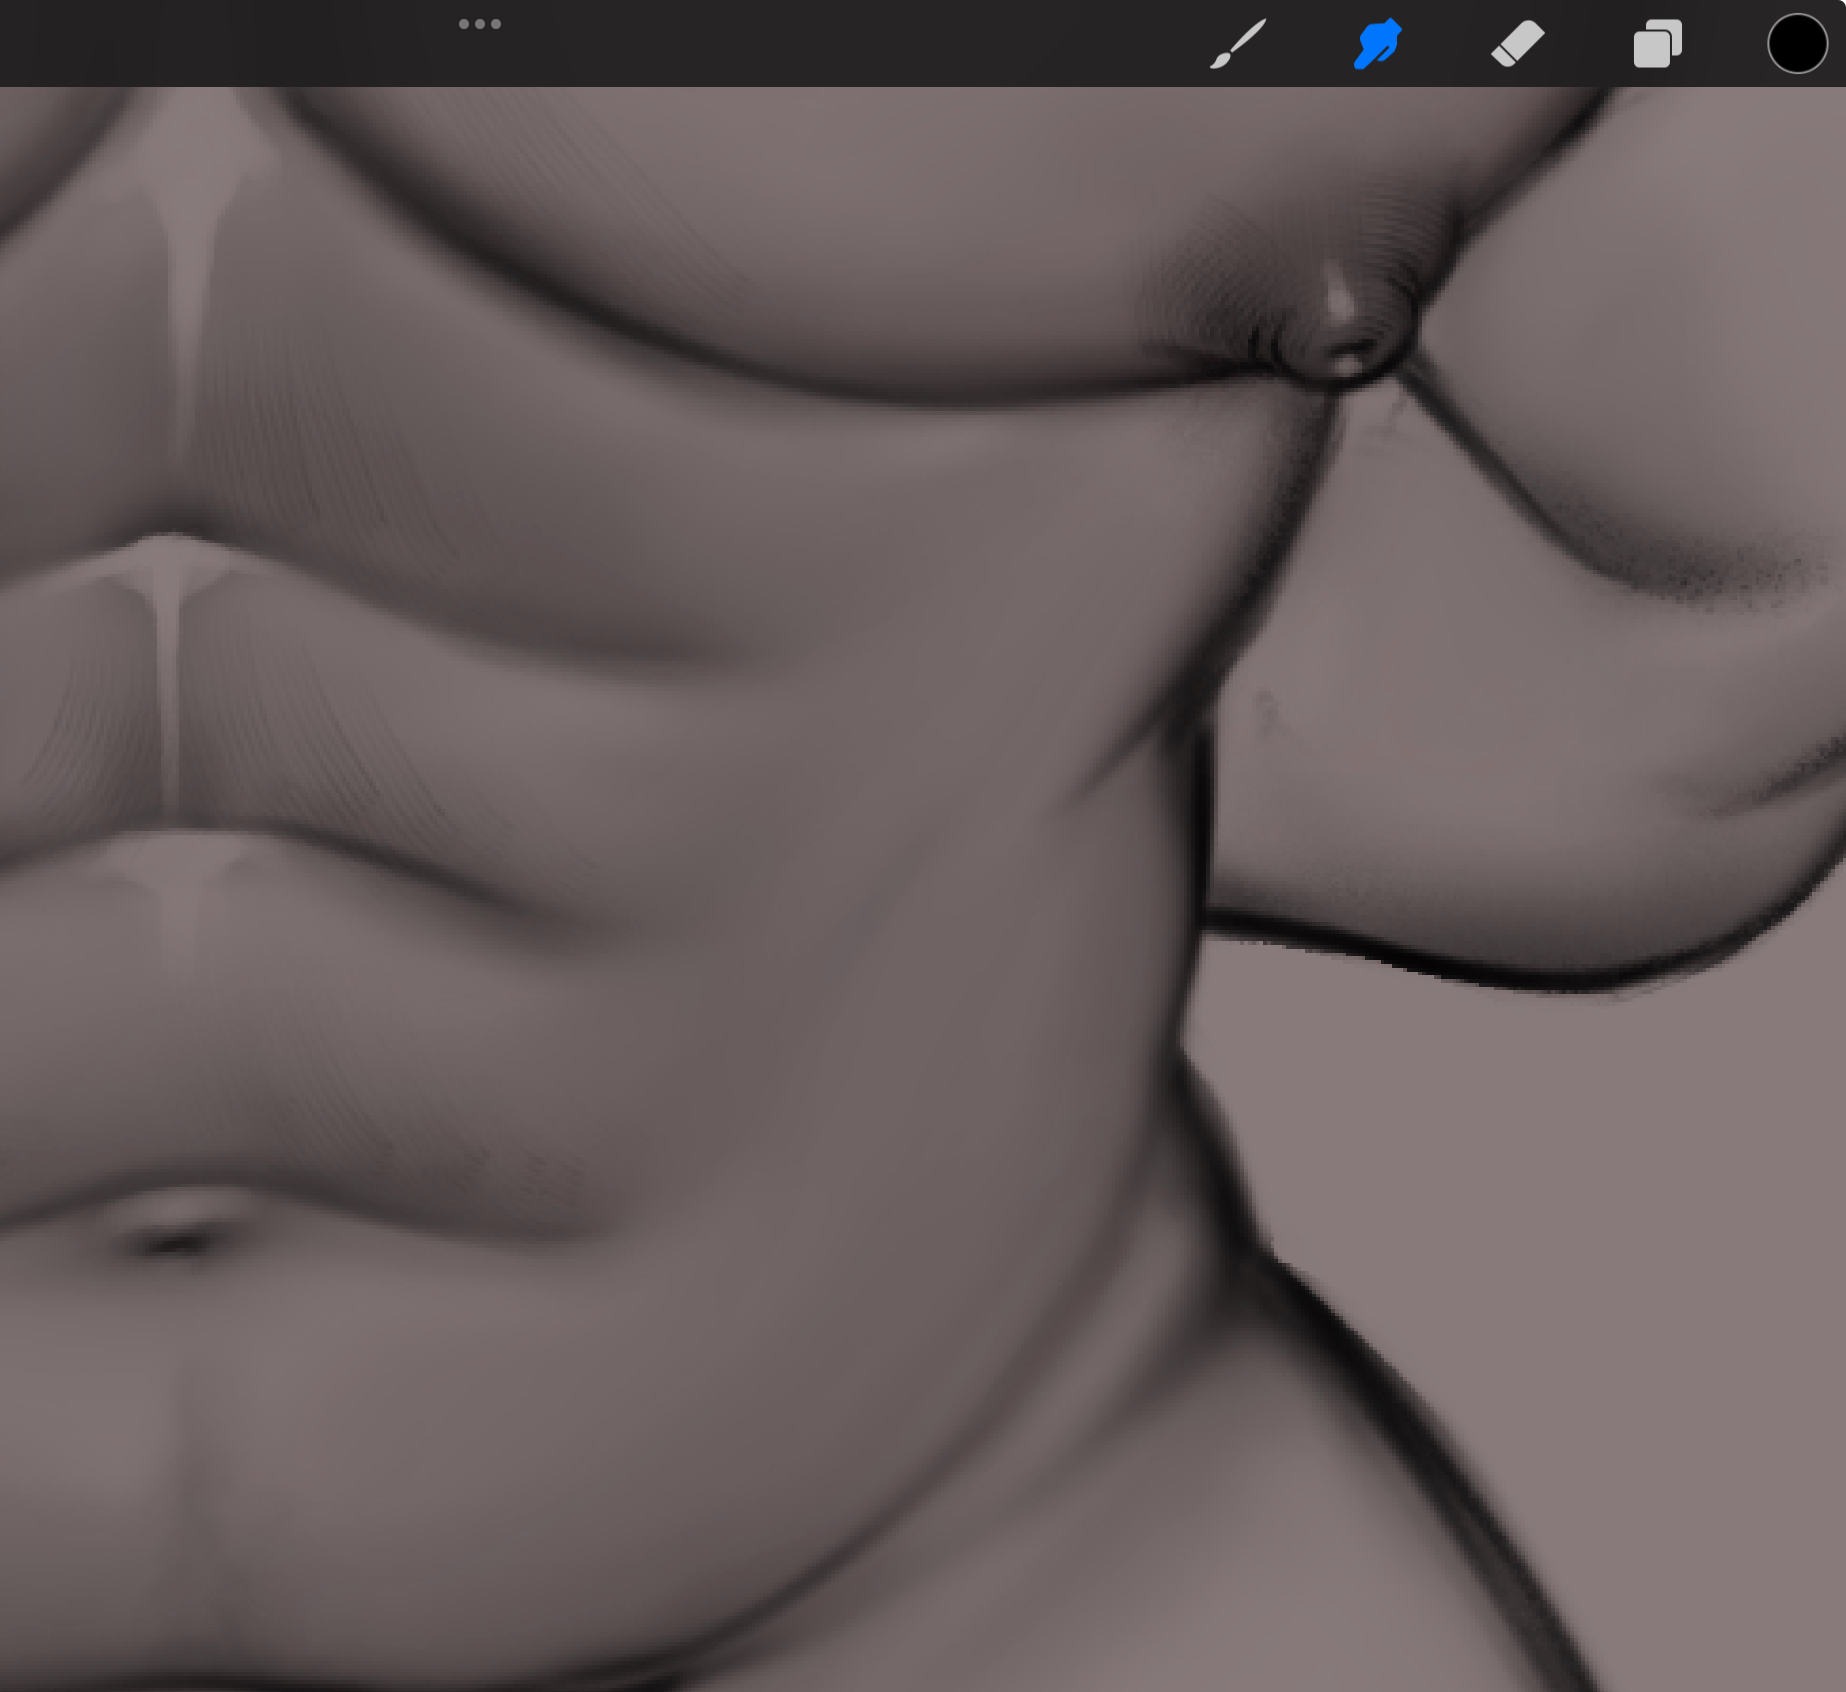The image size is (1846, 1692).
Task: Tap the small white highlight near canvas top
Action: click(x=1338, y=298)
